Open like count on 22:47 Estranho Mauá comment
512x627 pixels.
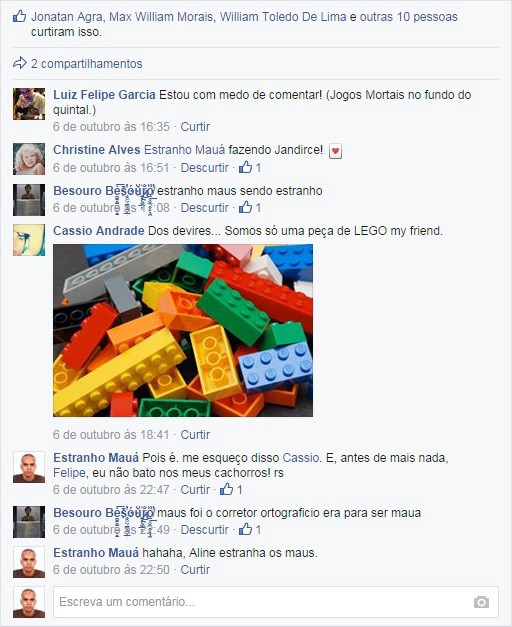231,489
